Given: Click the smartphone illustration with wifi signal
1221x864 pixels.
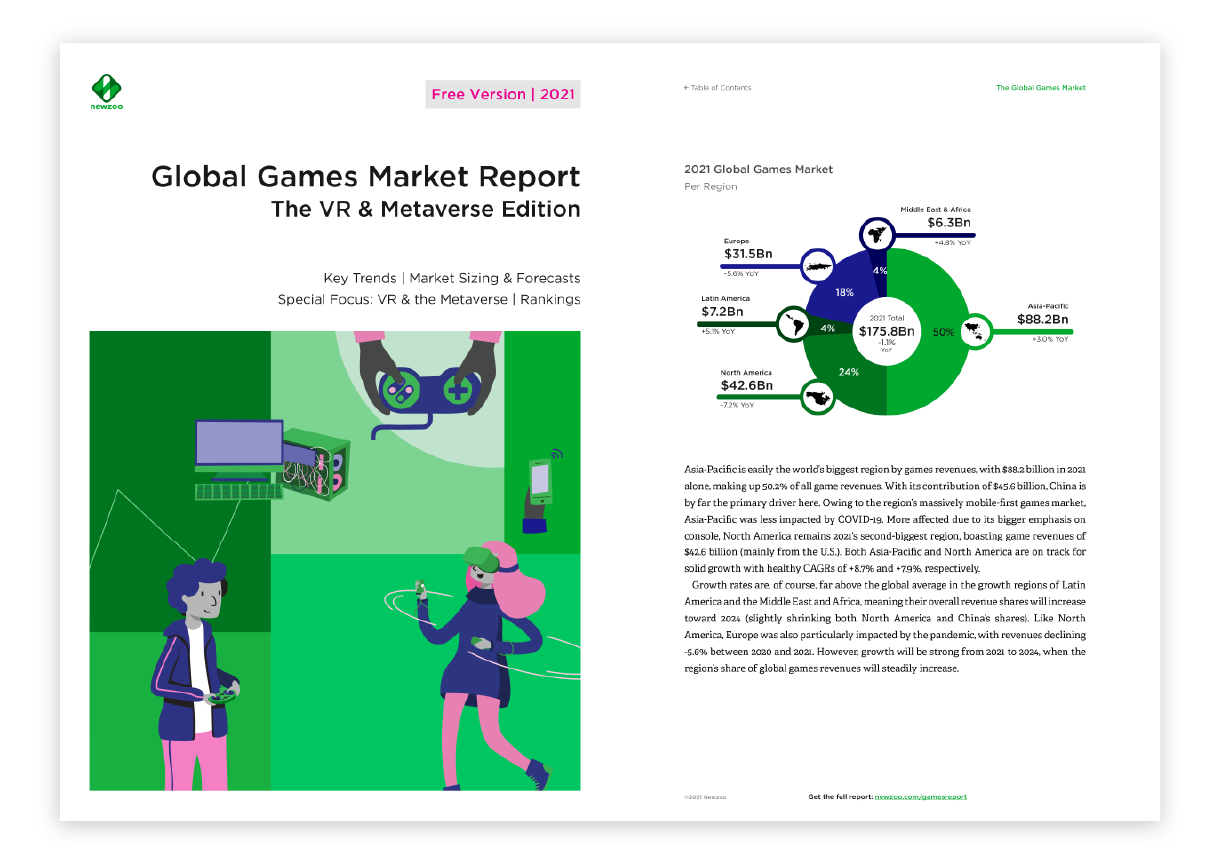Looking at the screenshot, I should pyautogui.click(x=541, y=482).
